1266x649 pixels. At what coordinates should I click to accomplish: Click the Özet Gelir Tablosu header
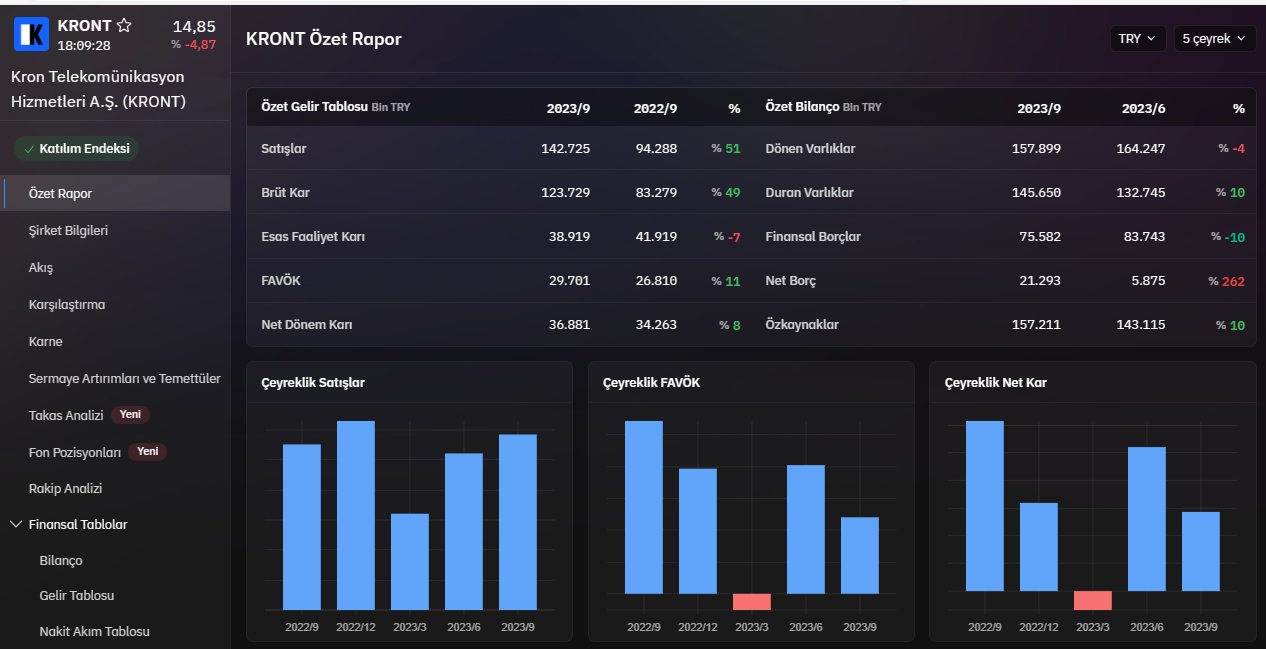click(x=315, y=106)
